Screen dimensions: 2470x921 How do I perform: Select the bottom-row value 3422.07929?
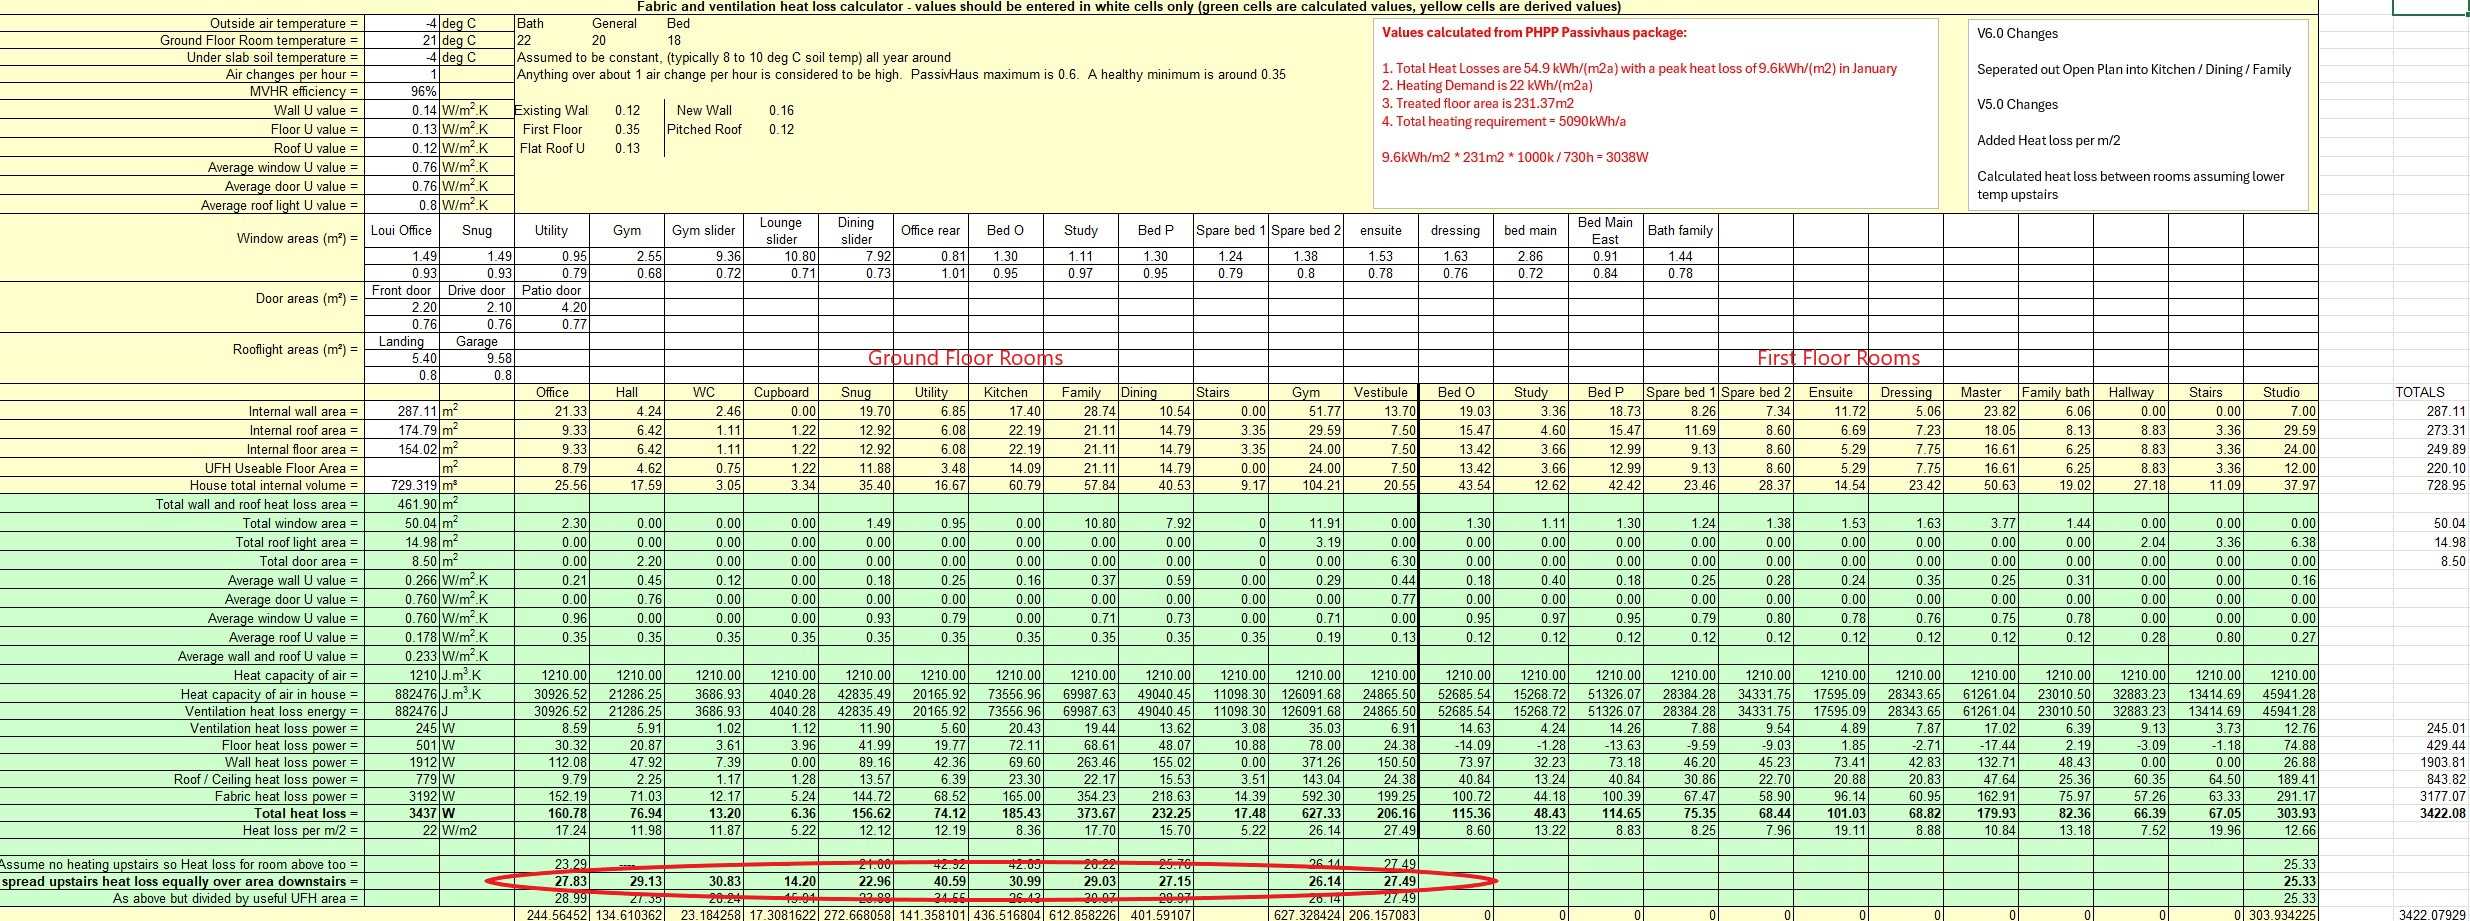coord(2433,914)
